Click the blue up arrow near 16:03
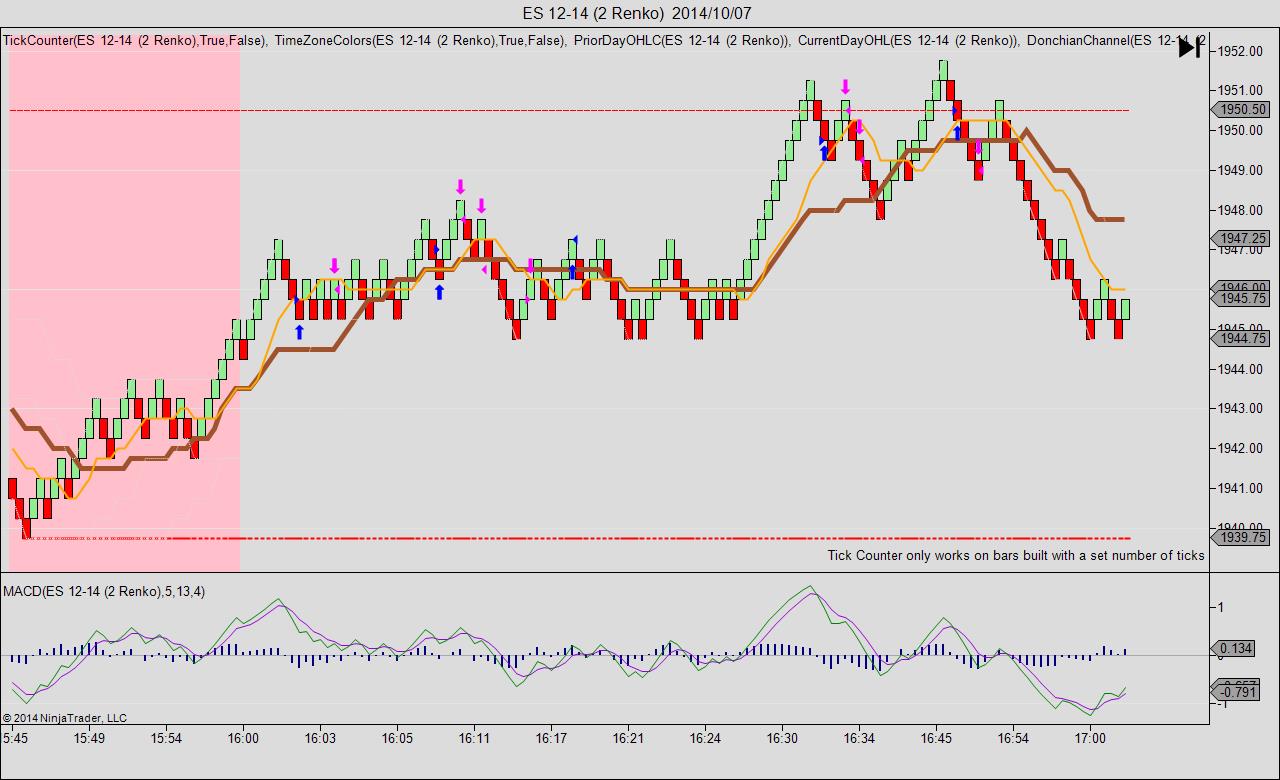Screen dimensions: 1280x780 coord(299,332)
